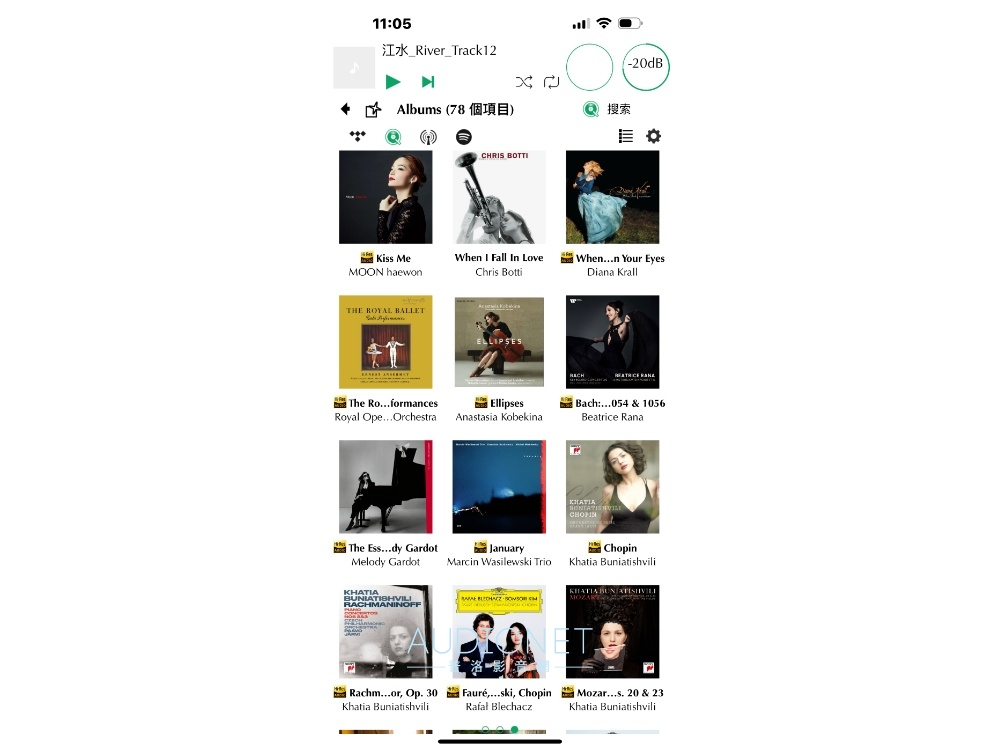The image size is (1000, 750).
Task: Select the Ellipses album cover
Action: coord(499,341)
